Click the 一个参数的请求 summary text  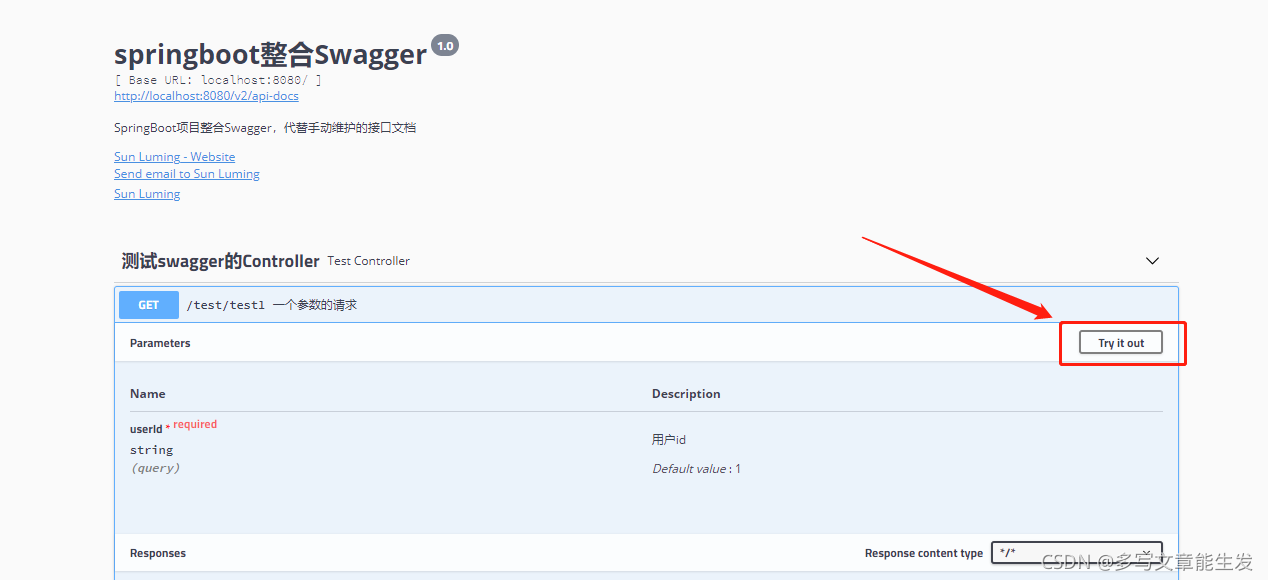point(315,305)
